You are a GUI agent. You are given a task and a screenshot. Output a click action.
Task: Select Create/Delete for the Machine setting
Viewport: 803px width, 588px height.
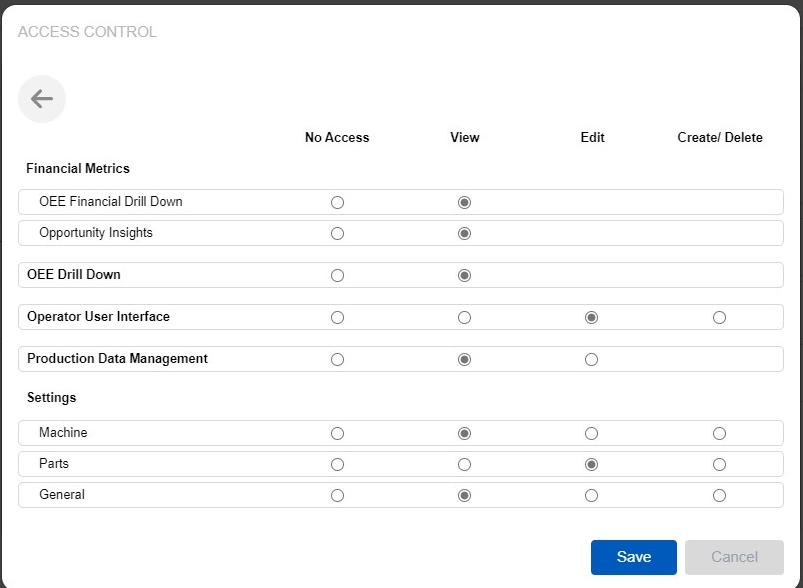click(719, 433)
